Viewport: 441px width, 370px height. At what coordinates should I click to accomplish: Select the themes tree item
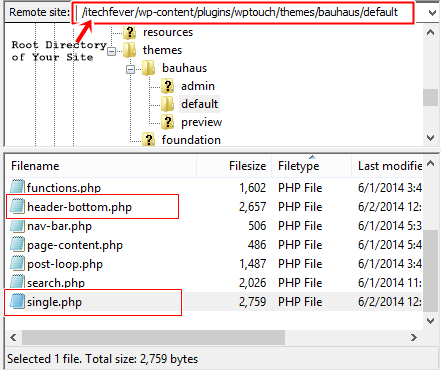tap(162, 50)
